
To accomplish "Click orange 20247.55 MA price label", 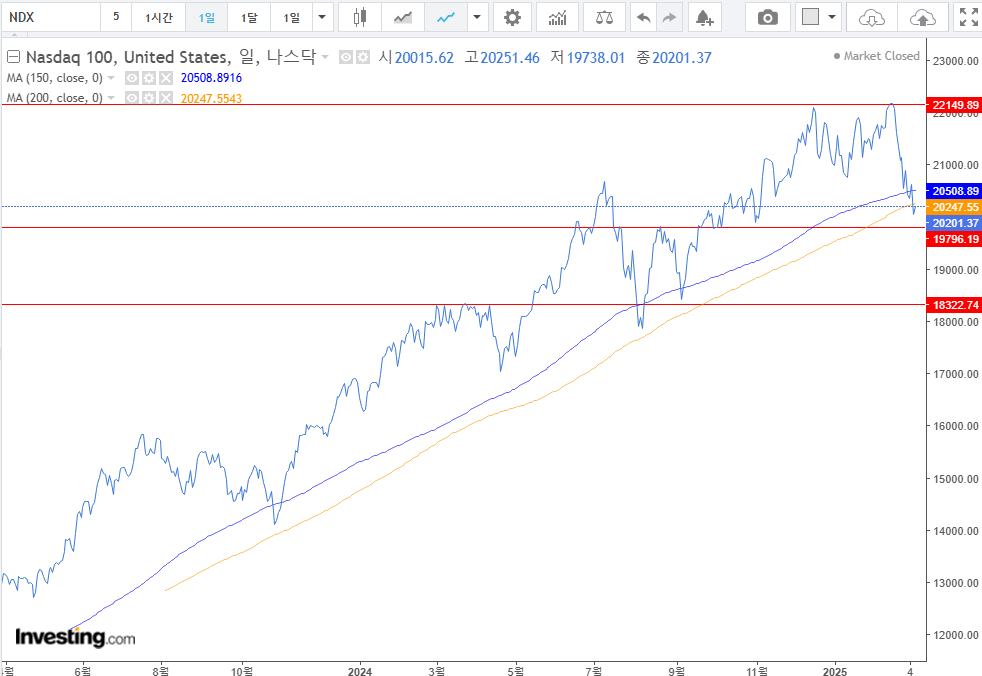I will click(x=954, y=207).
